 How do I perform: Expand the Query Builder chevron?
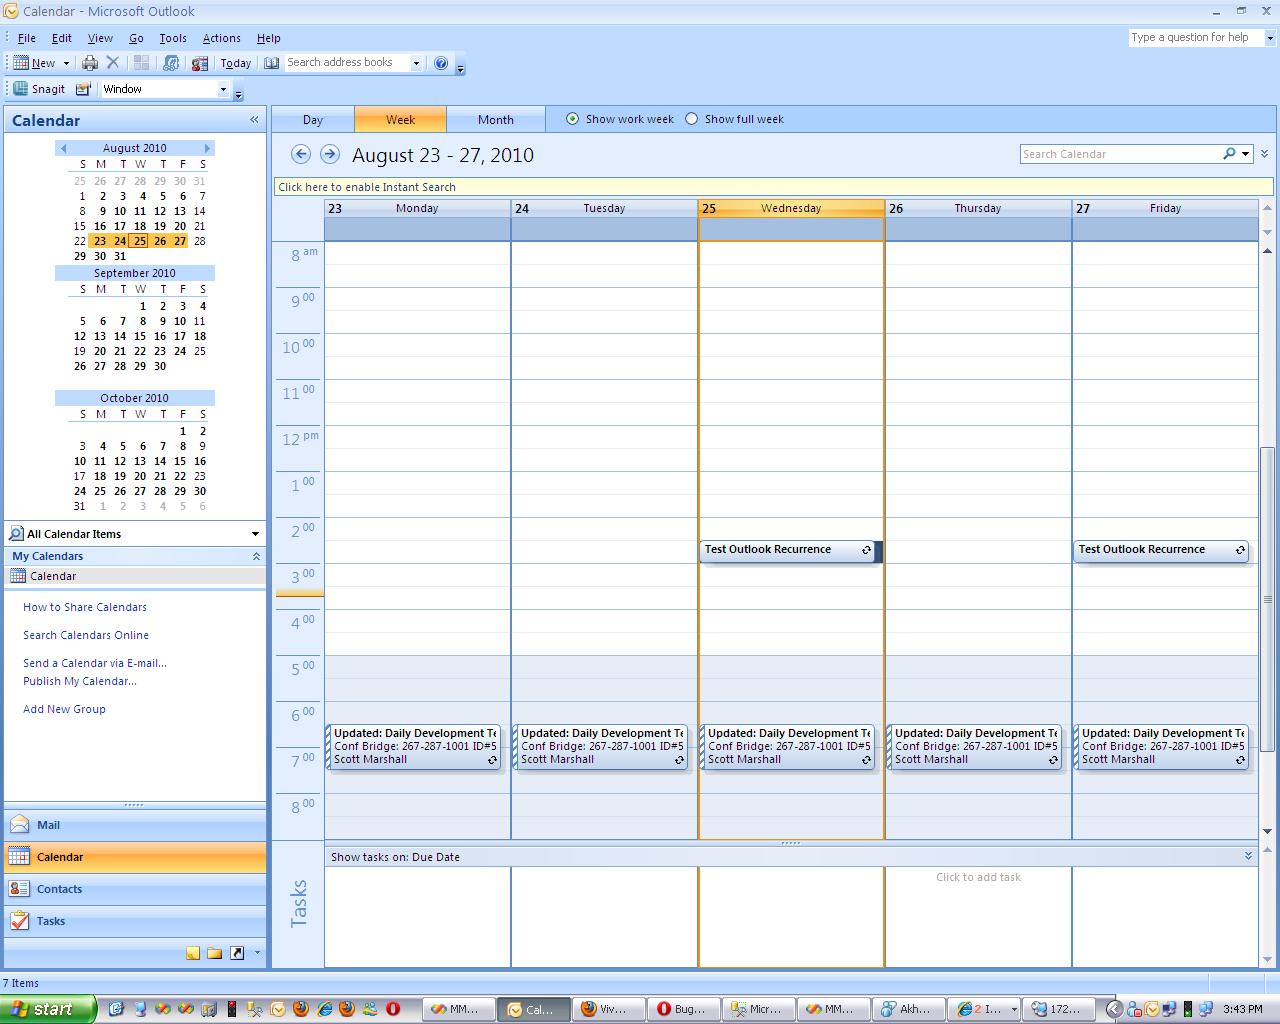pos(1264,154)
